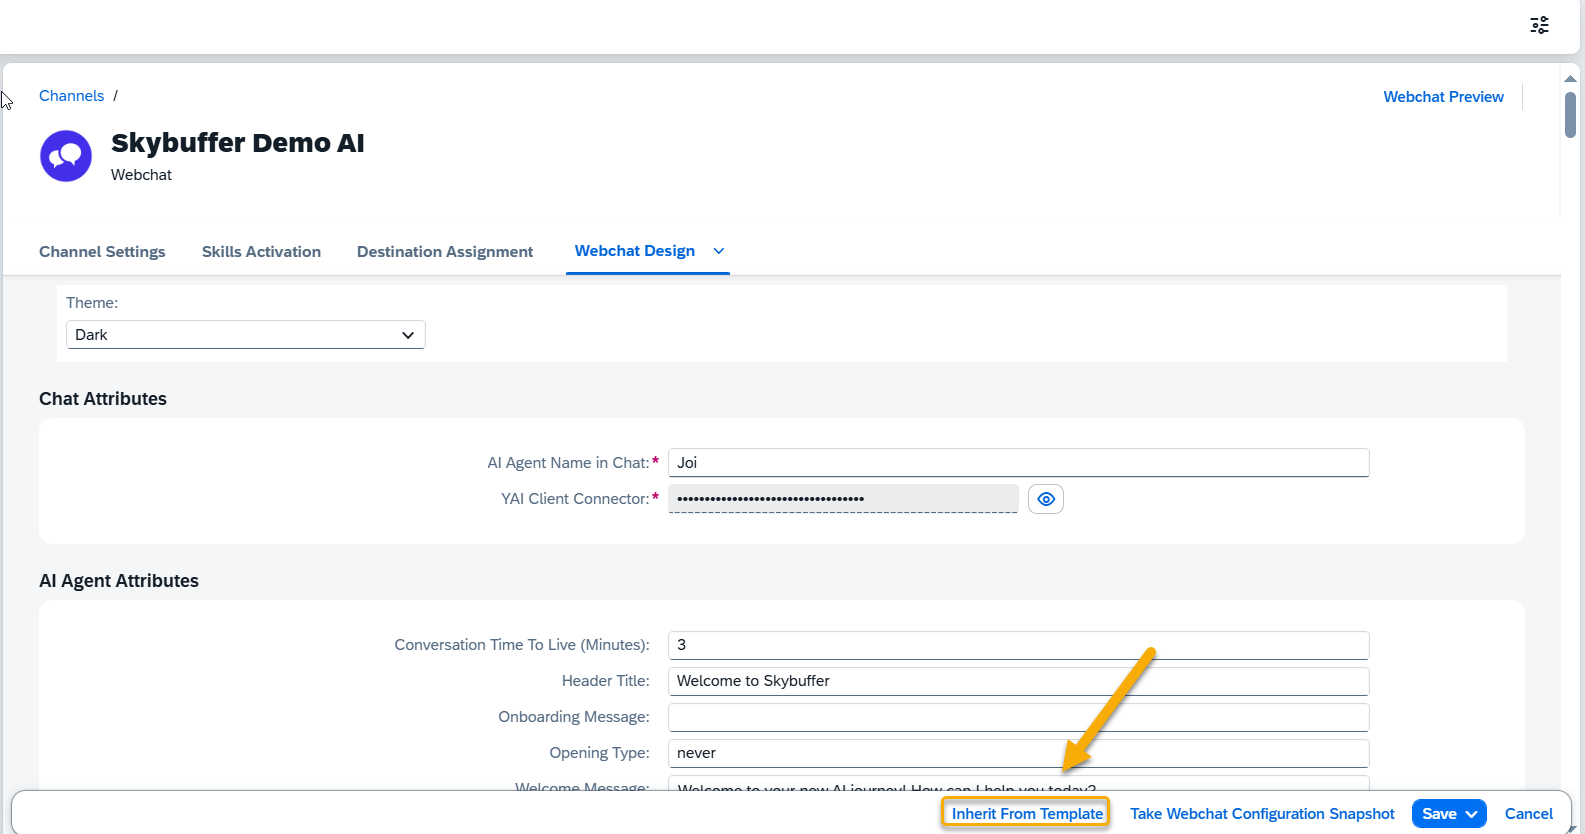
Task: Click the YAI Client Connector password field
Action: [843, 499]
